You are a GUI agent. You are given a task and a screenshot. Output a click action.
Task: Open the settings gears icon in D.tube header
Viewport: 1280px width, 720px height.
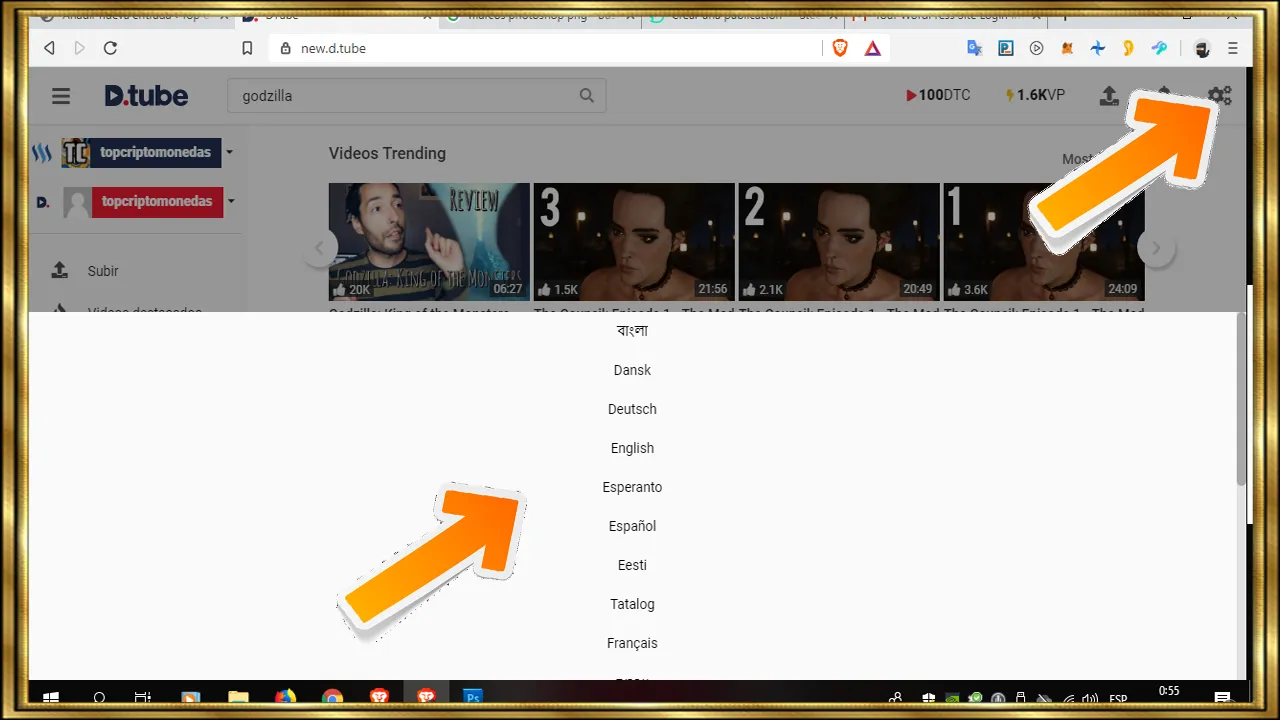click(x=1220, y=96)
